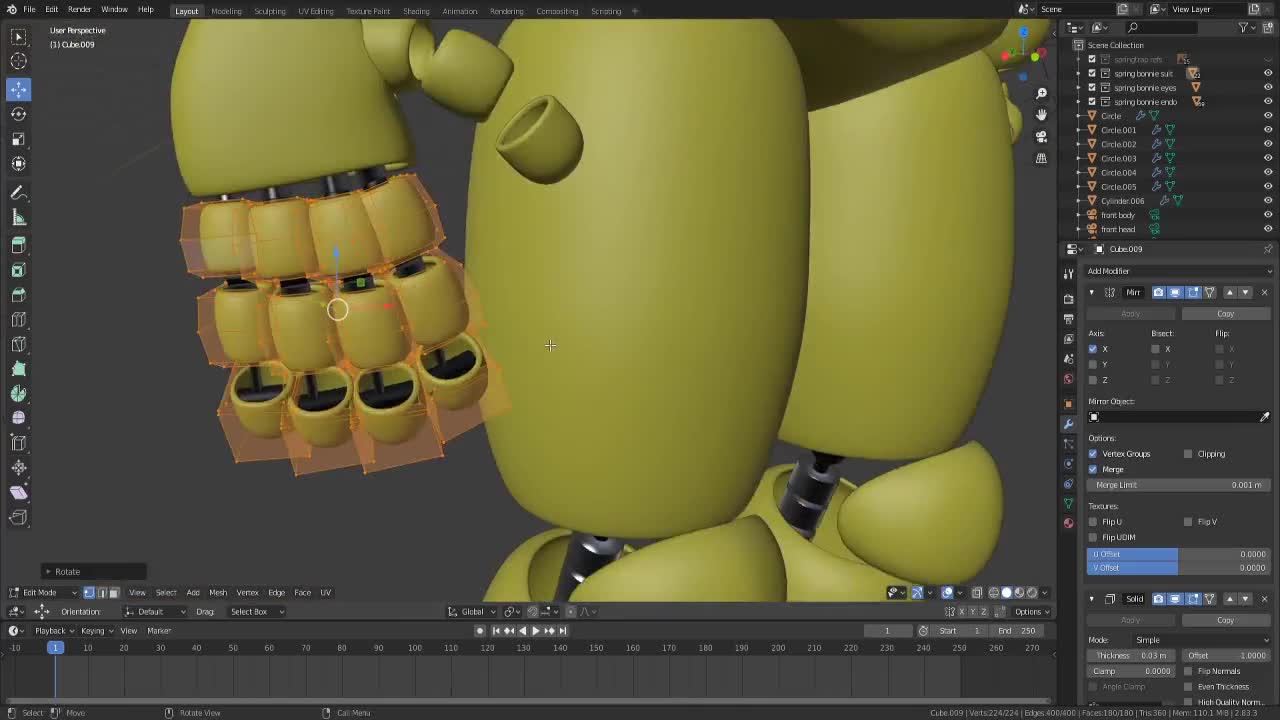Select the Shrink/Fatten tool

click(x=18, y=467)
